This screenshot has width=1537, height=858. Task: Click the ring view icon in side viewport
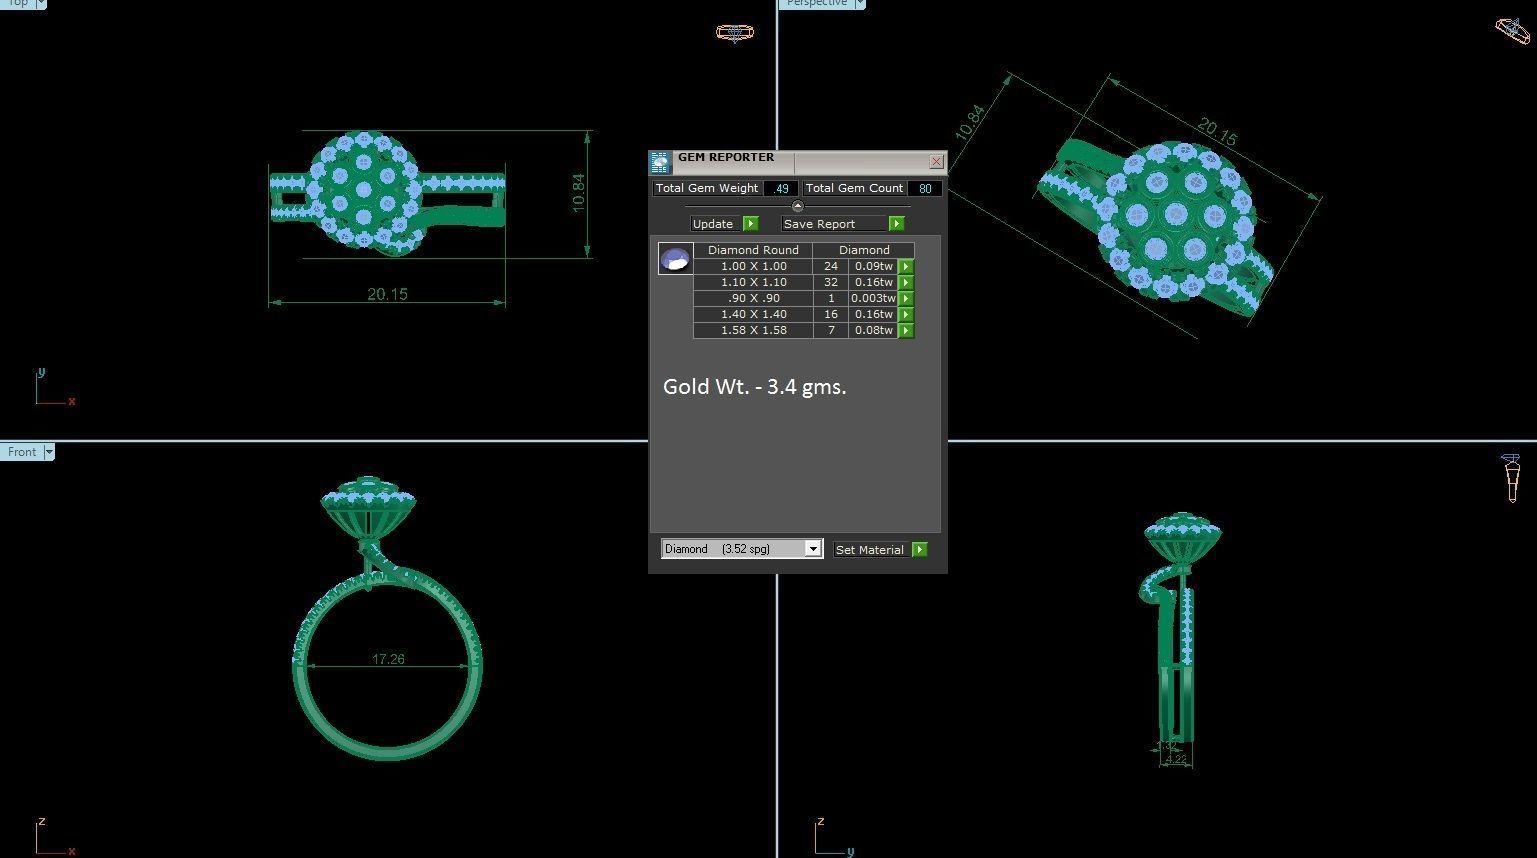tap(1511, 477)
